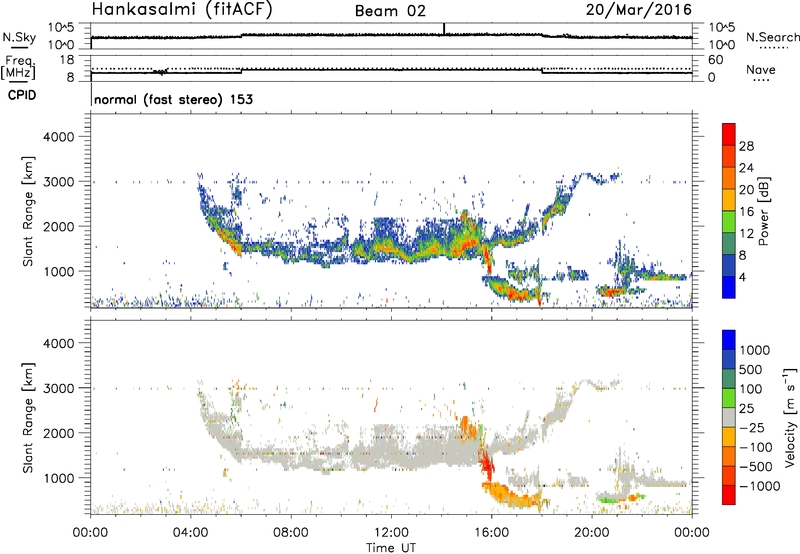
Task: Select the 08:00 time axis label
Action: [x=291, y=533]
